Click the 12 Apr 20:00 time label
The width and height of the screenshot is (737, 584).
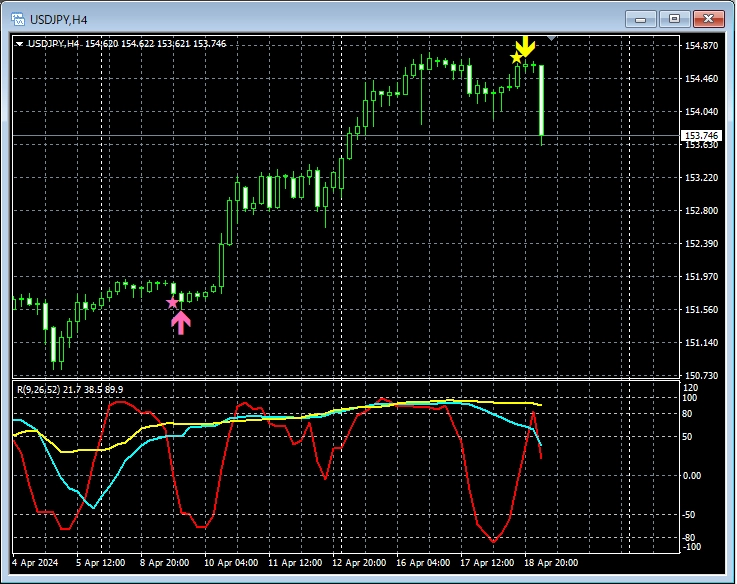point(359,563)
